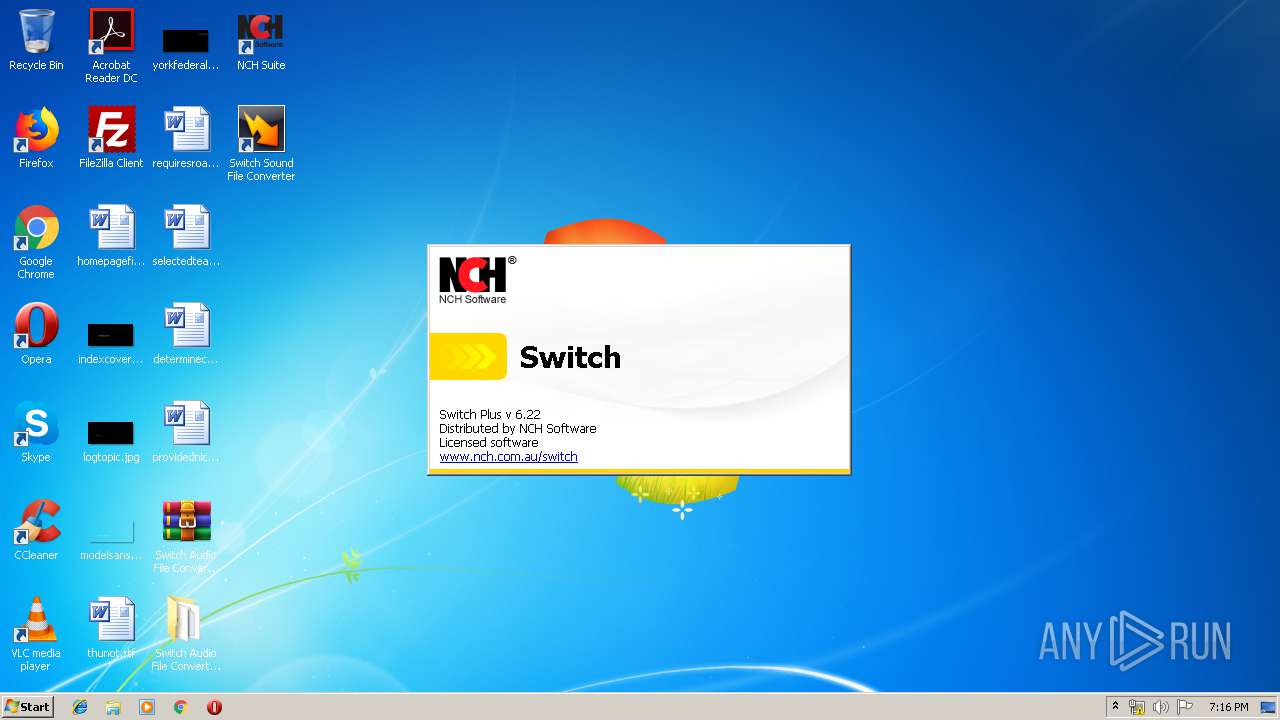Open FileZilla Client shortcut

tap(111, 138)
